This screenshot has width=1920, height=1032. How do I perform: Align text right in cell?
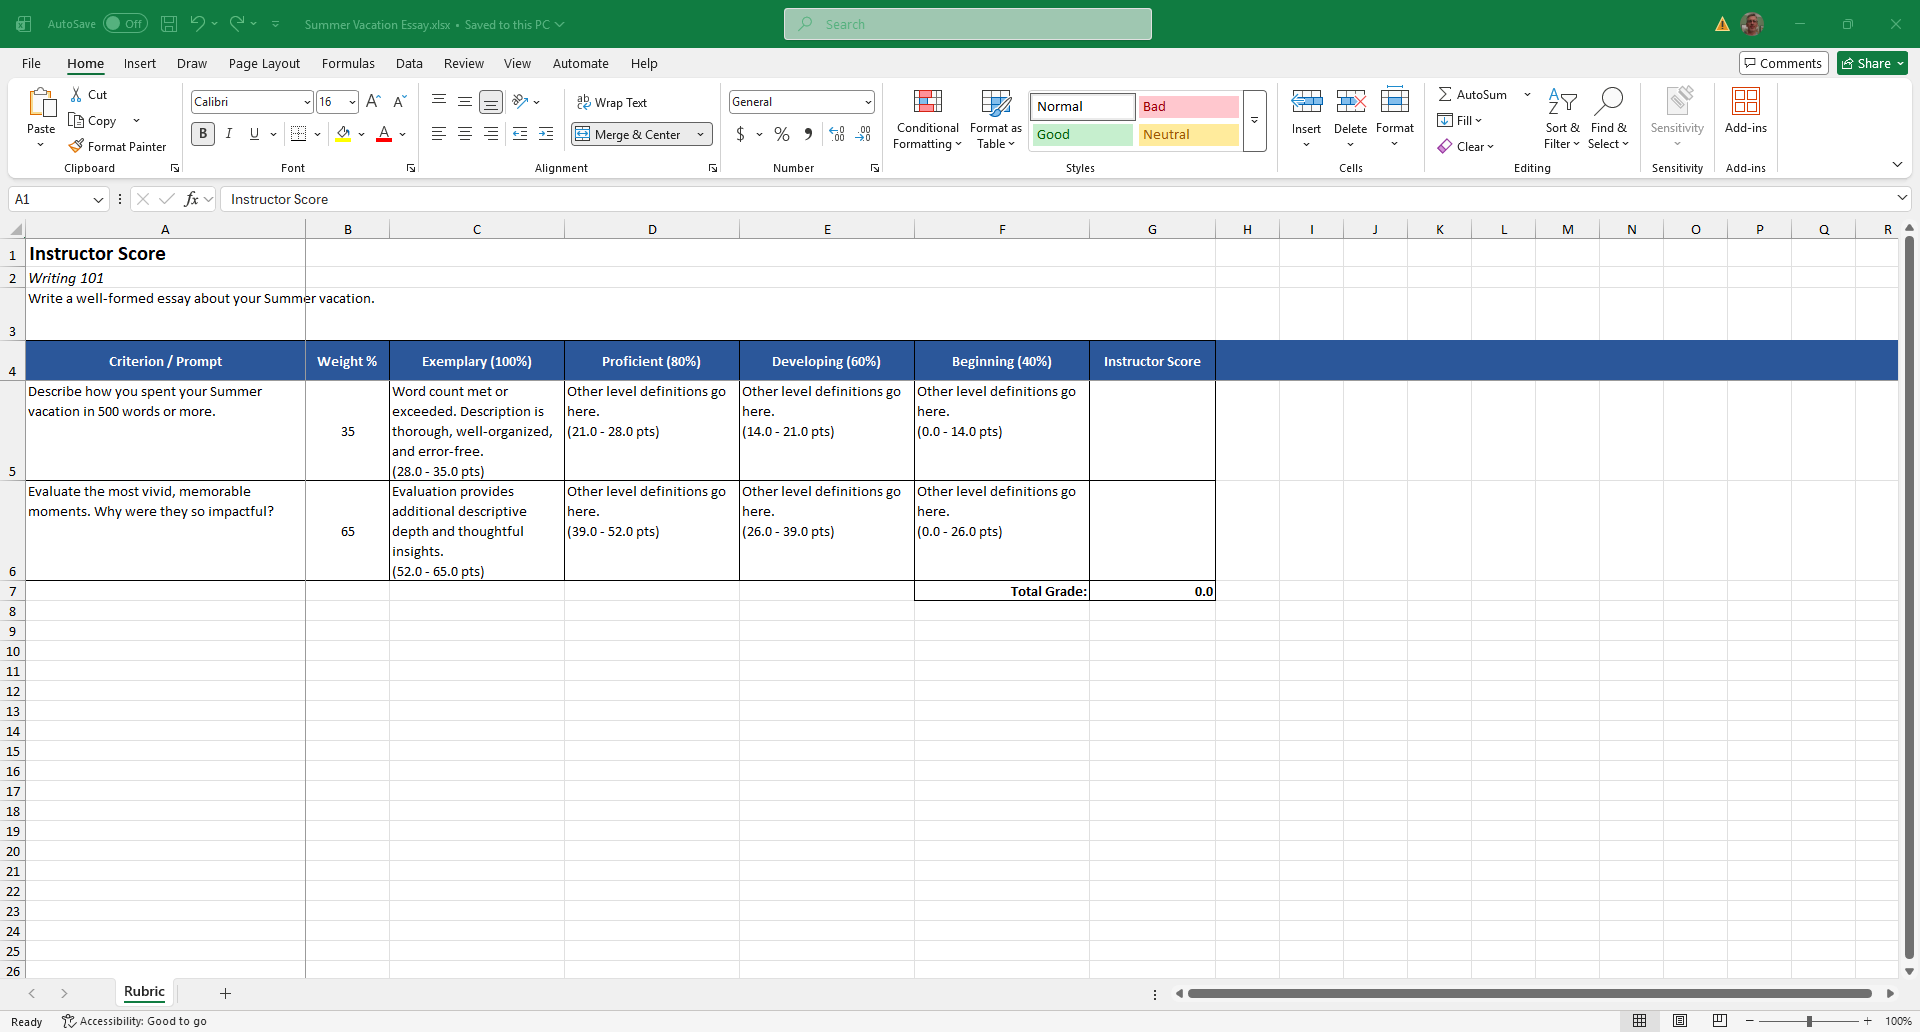(x=491, y=134)
